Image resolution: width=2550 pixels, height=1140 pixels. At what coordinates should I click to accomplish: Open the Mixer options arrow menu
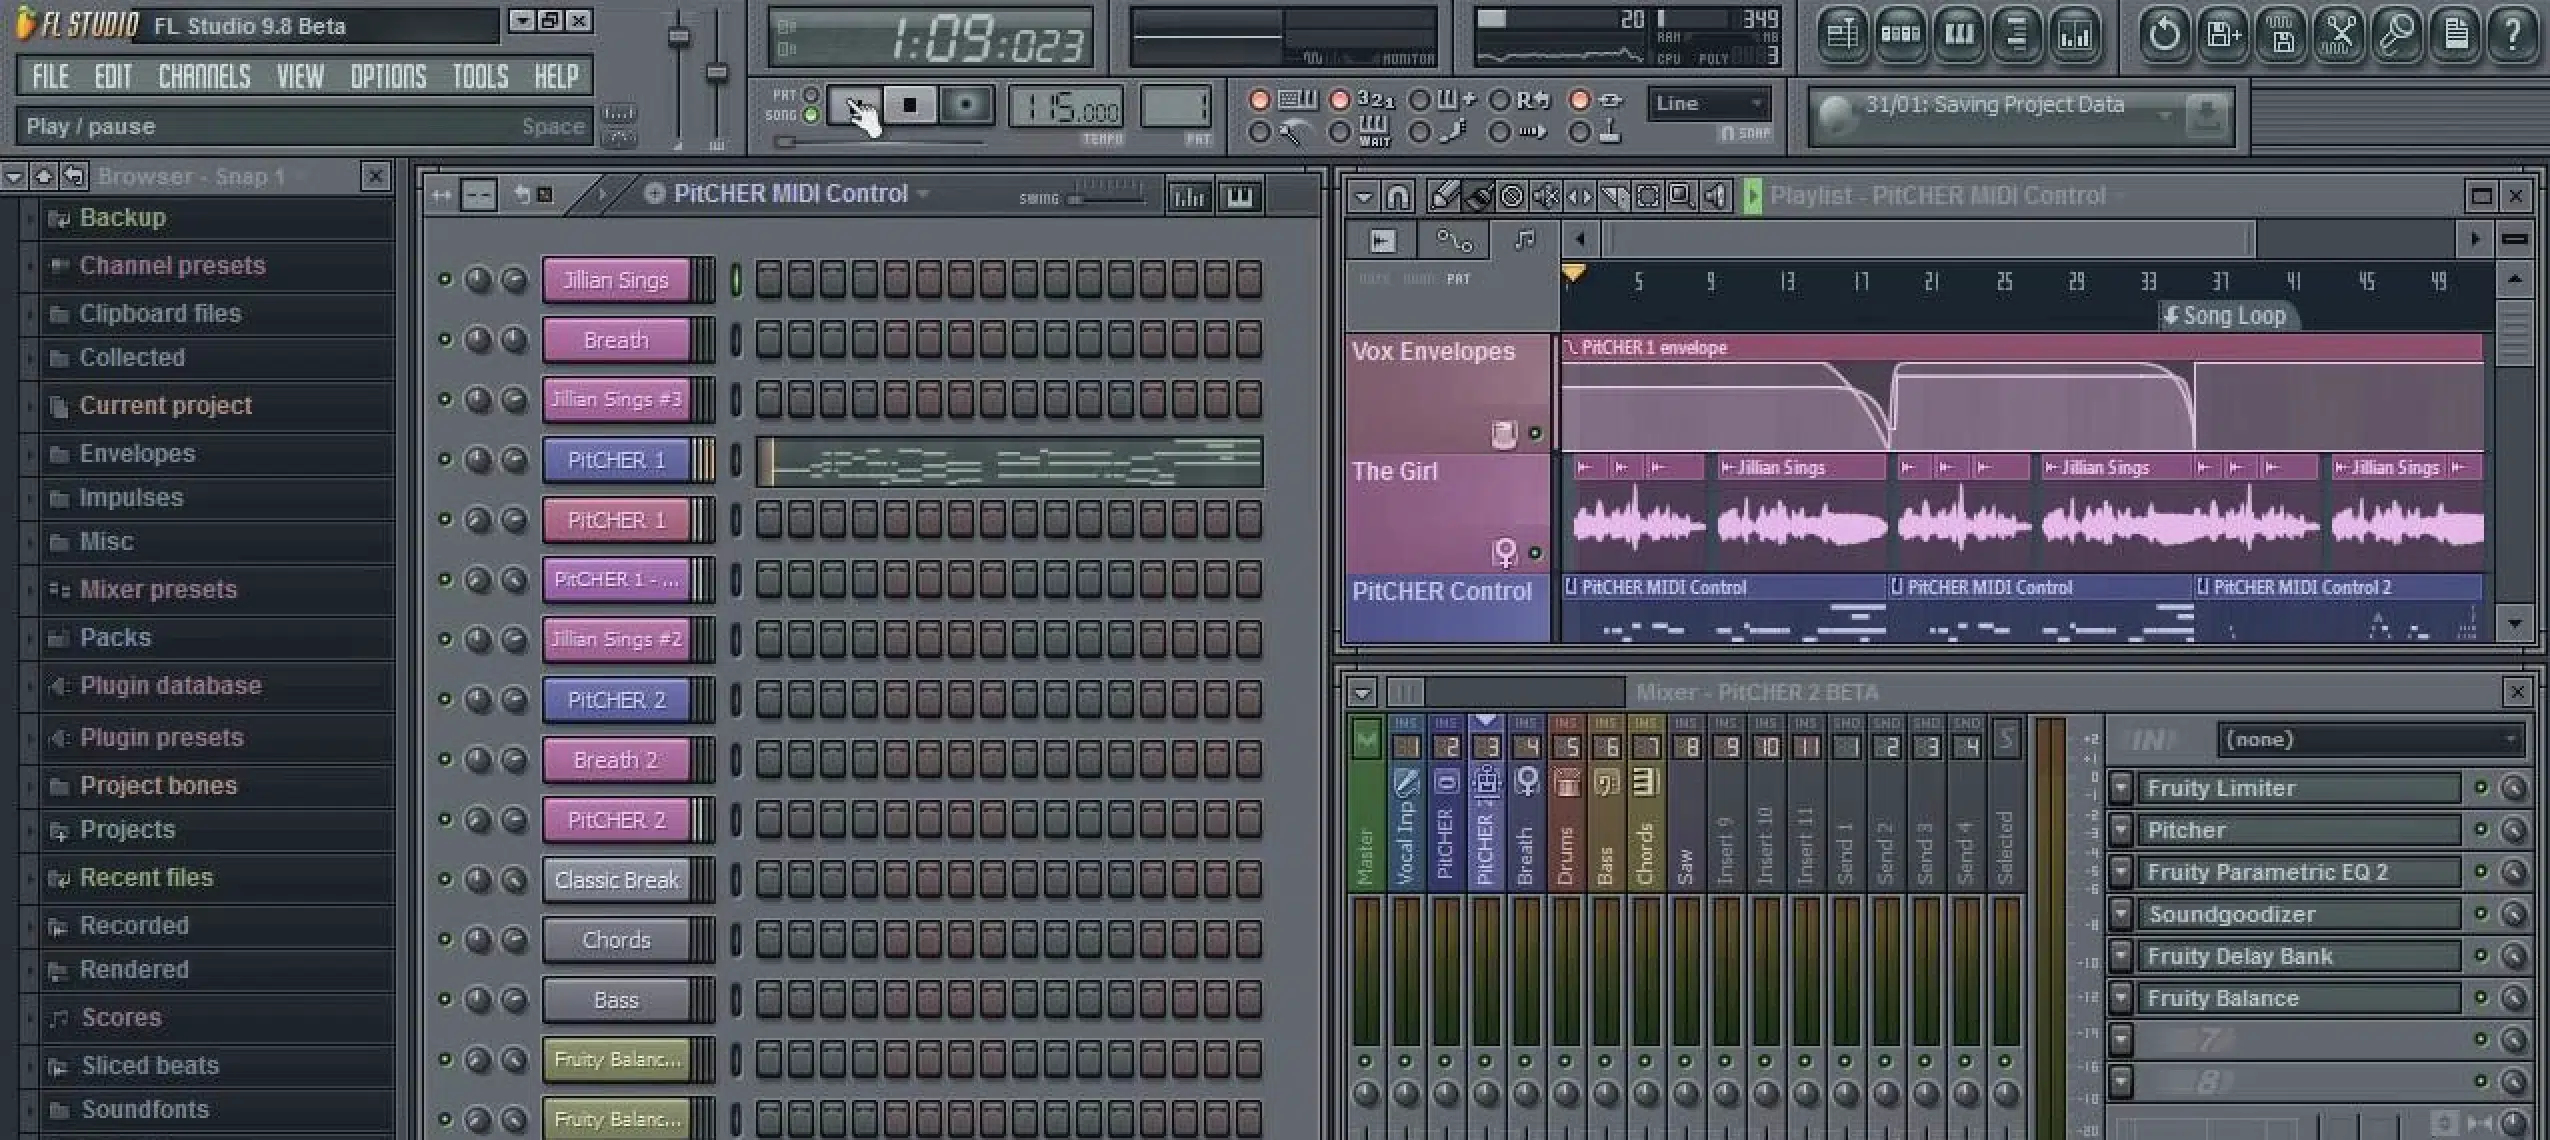coord(1362,692)
